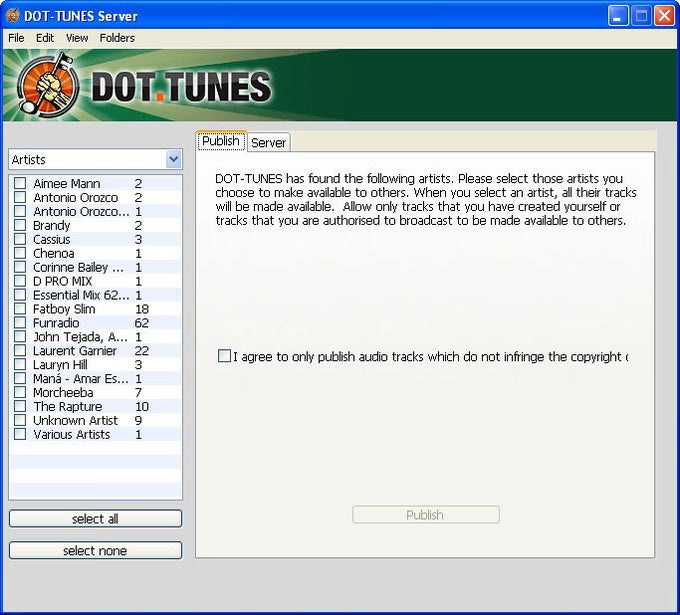680x615 pixels.
Task: Agree to copyright terms checkbox
Action: tap(224, 356)
